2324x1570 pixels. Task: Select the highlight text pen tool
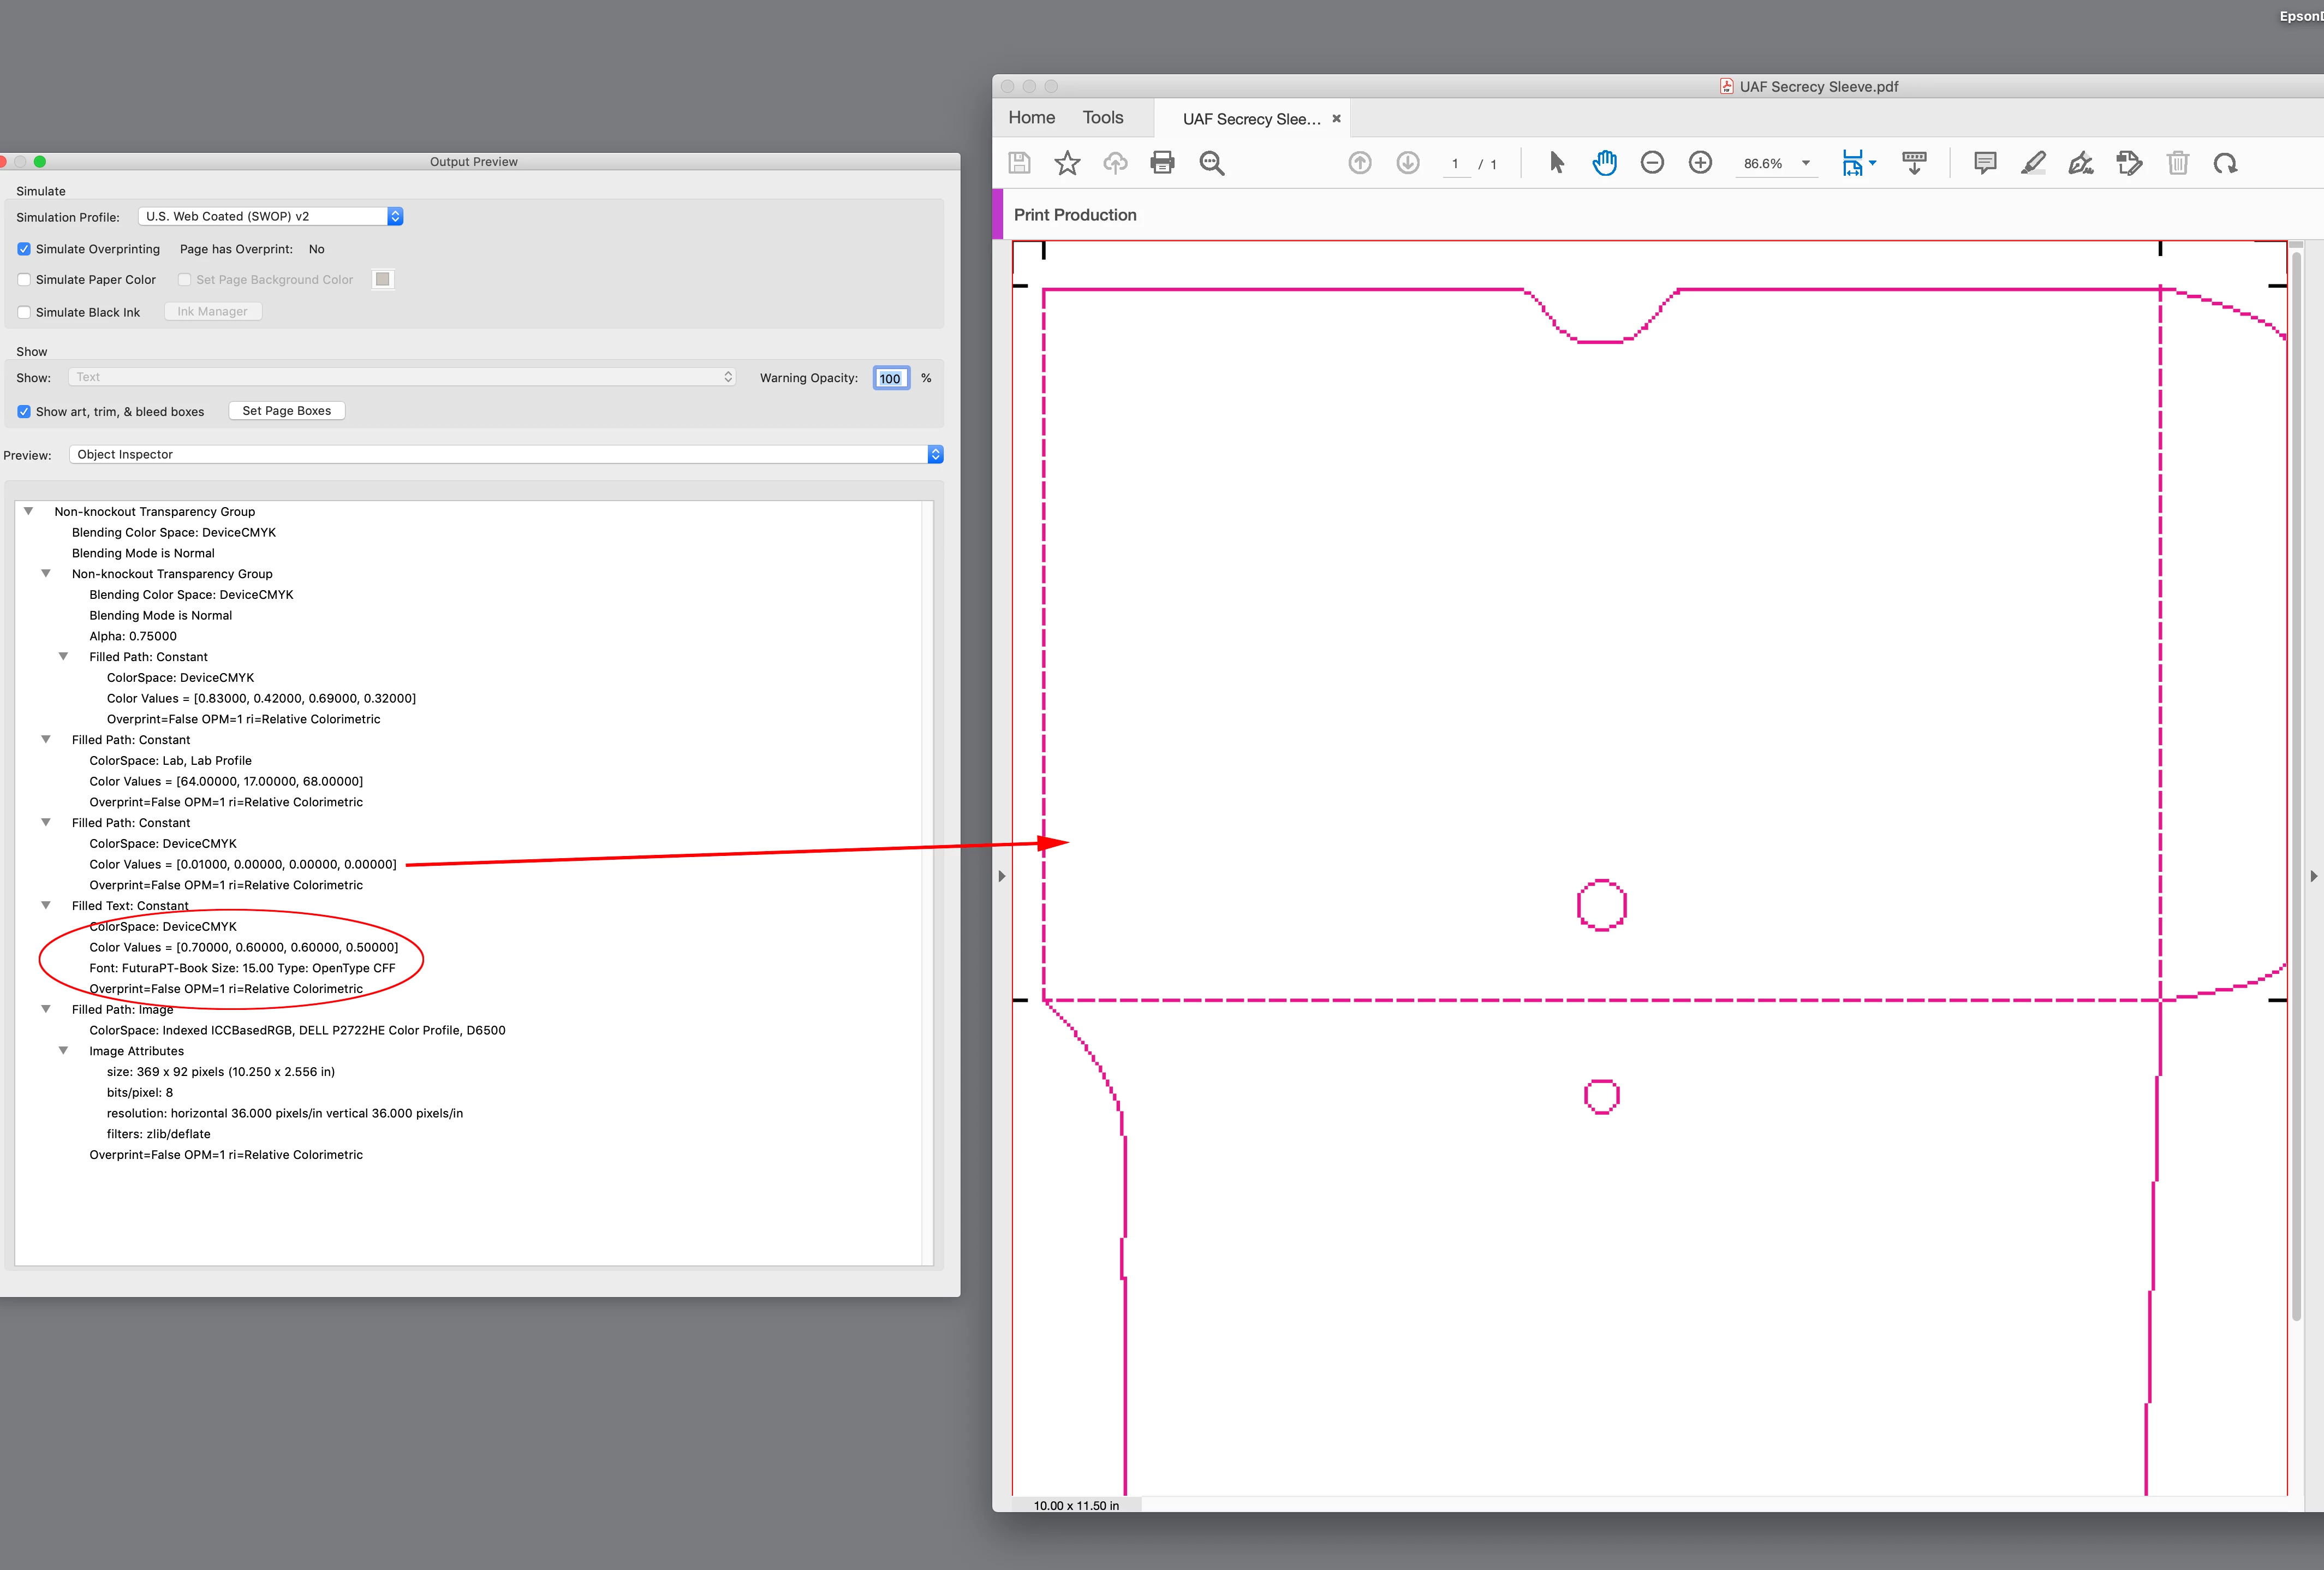pos(2033,163)
